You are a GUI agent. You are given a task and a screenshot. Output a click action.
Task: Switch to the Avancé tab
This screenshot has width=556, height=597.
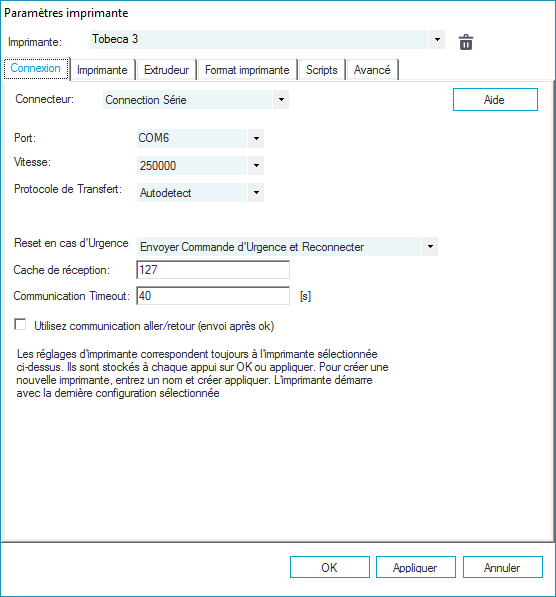[372, 70]
